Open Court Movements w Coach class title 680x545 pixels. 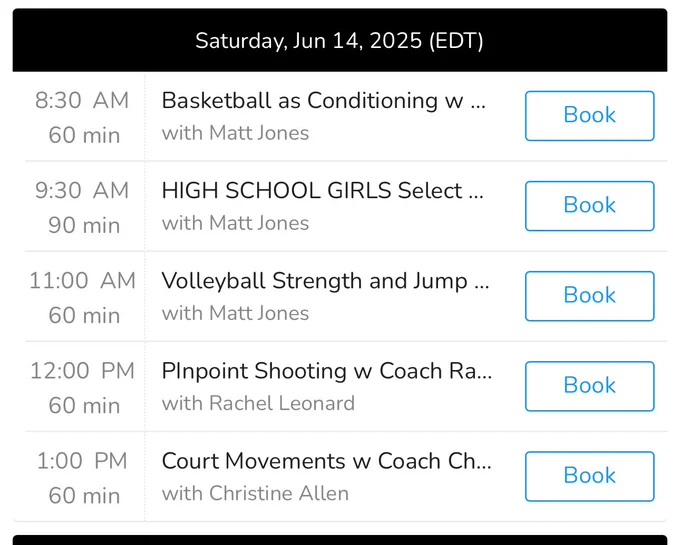click(327, 461)
